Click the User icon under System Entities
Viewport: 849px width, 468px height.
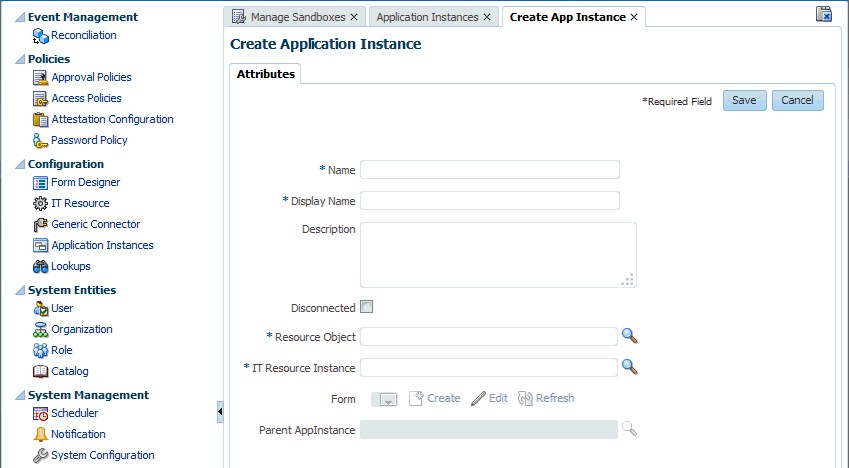pos(40,309)
